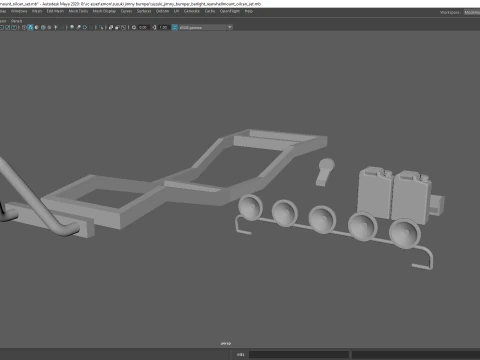
Task: Open the Deform menu
Action: [162, 11]
